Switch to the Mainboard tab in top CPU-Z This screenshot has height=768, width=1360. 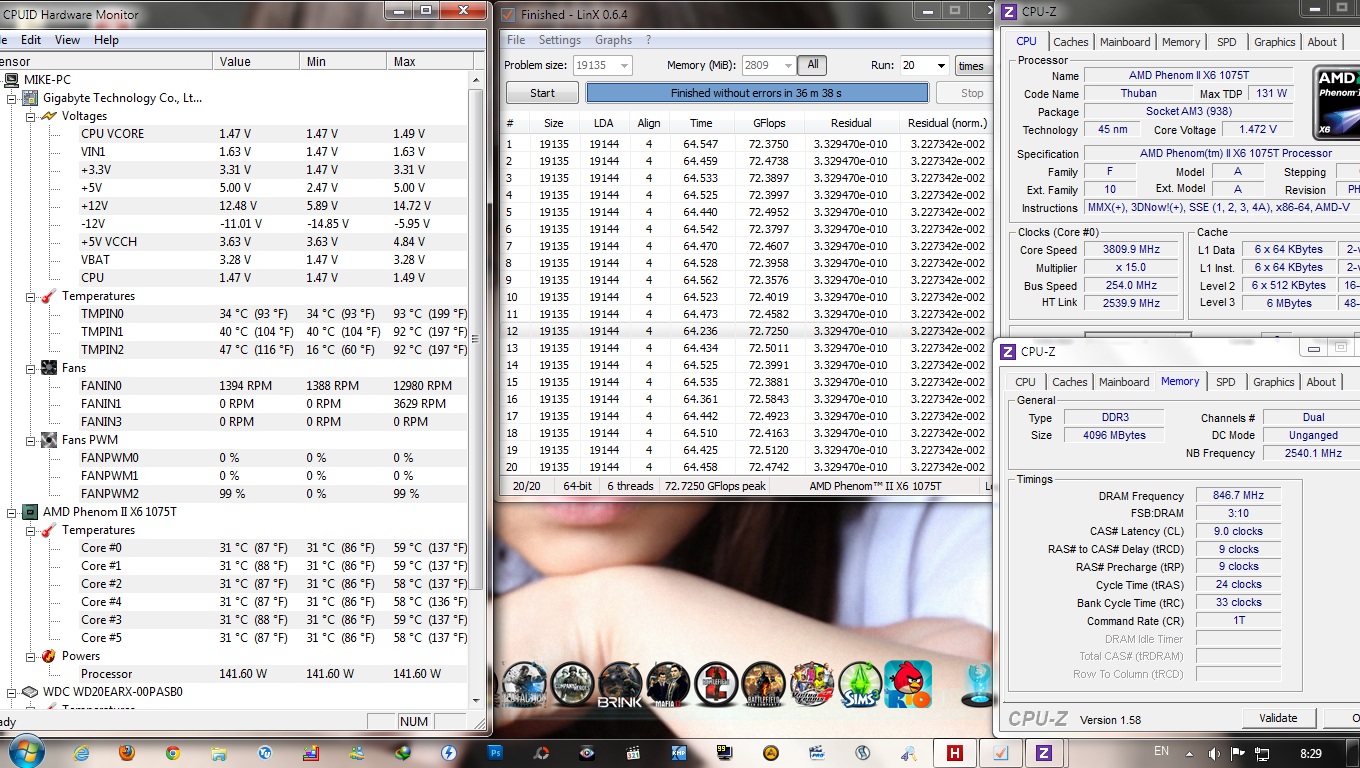coord(1125,42)
